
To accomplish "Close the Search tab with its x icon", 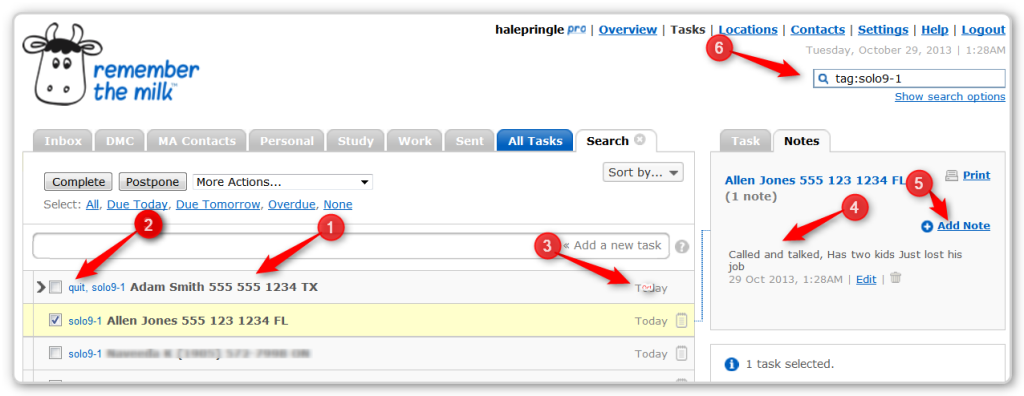I will click(640, 140).
